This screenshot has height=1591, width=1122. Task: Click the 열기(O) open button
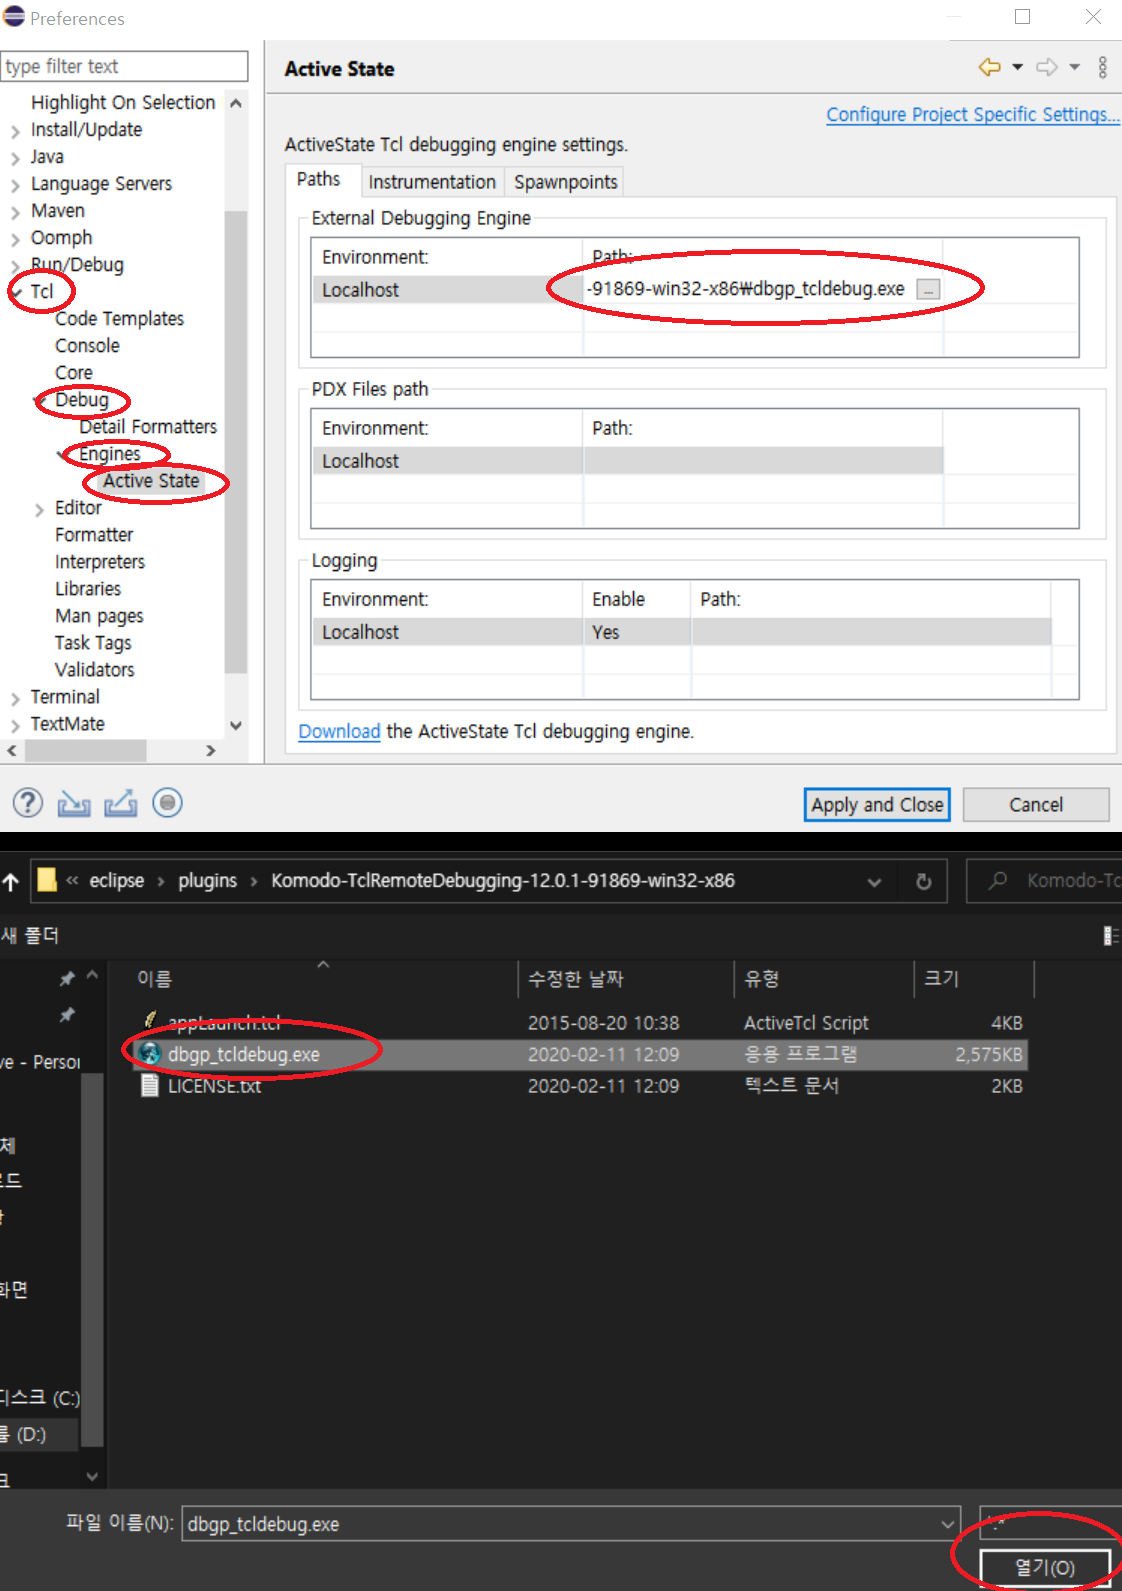pyautogui.click(x=1045, y=1567)
